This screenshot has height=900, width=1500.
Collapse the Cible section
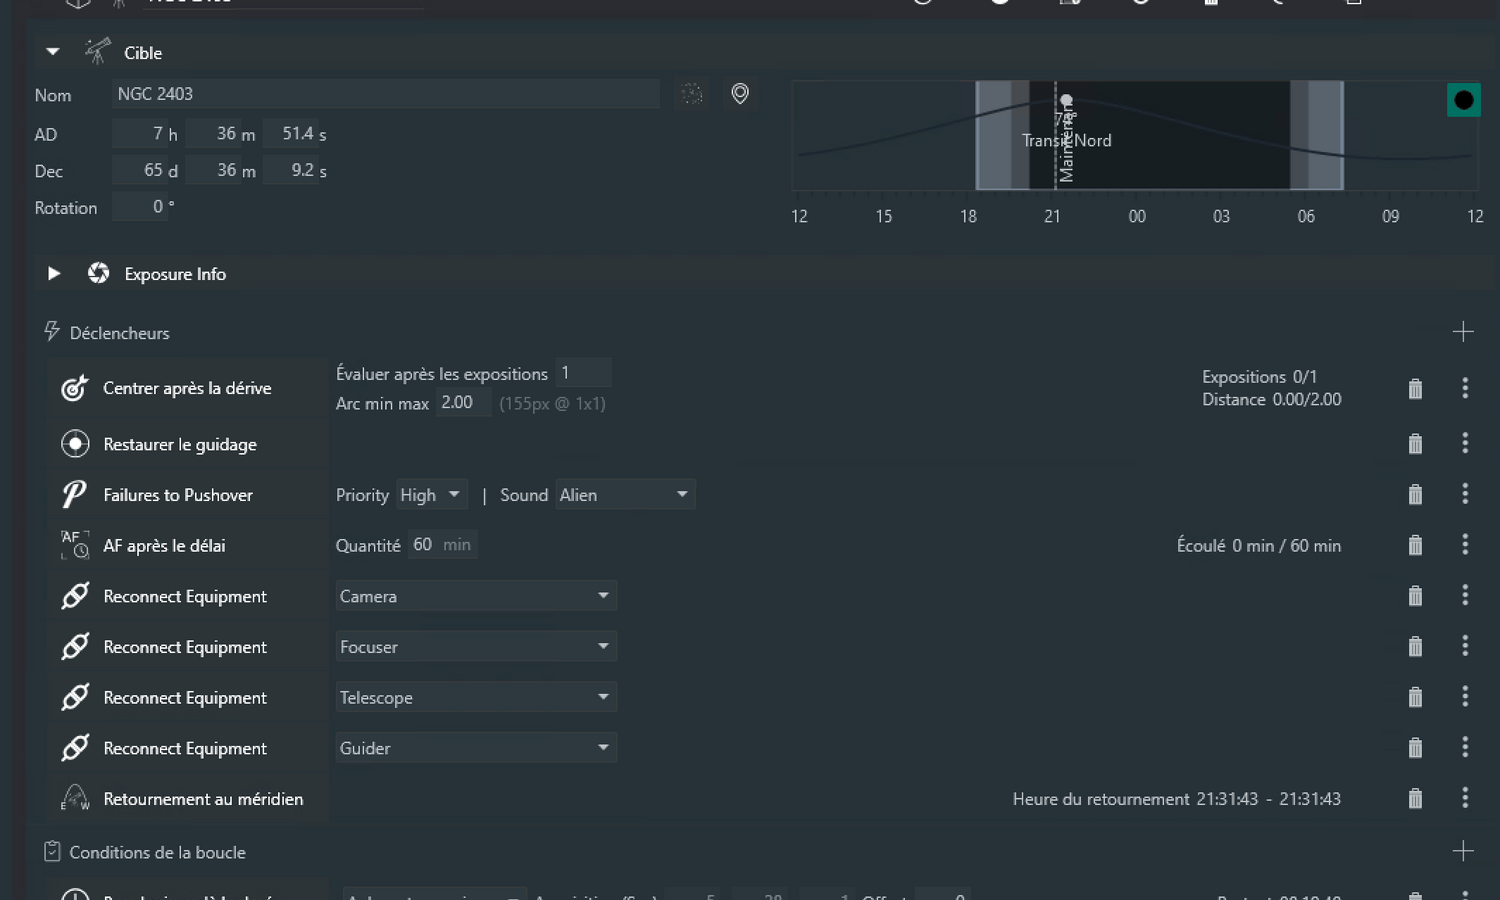(x=53, y=52)
